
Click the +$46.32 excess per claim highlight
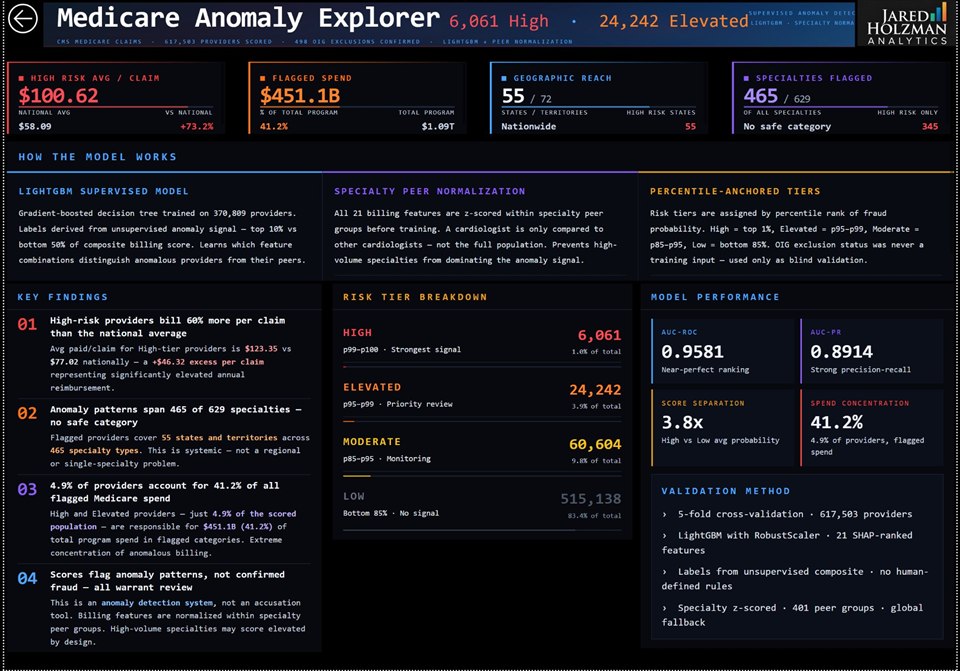(208, 362)
